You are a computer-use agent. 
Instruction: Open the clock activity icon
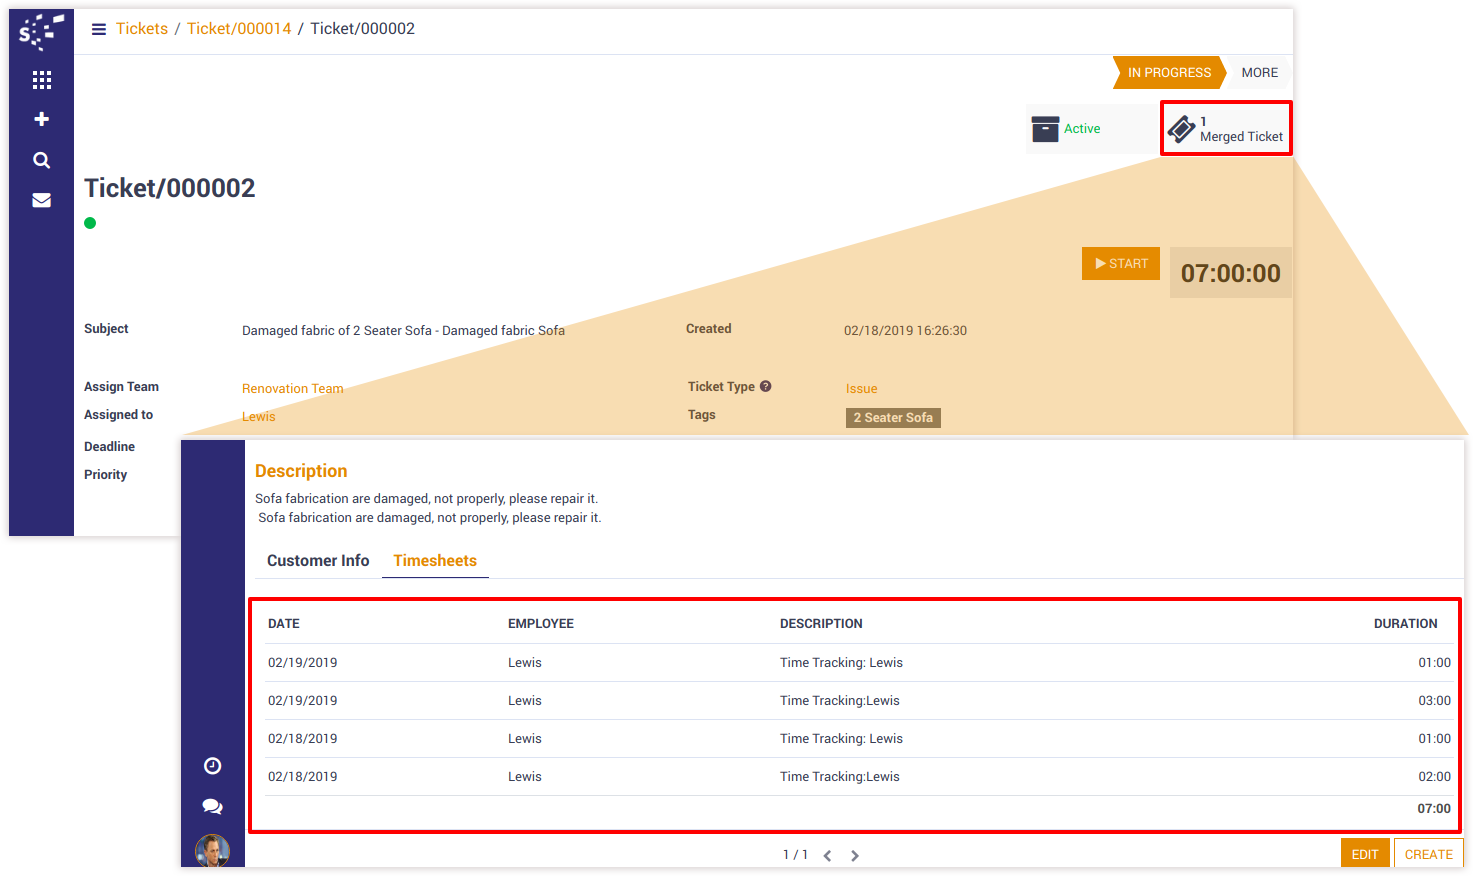212,766
